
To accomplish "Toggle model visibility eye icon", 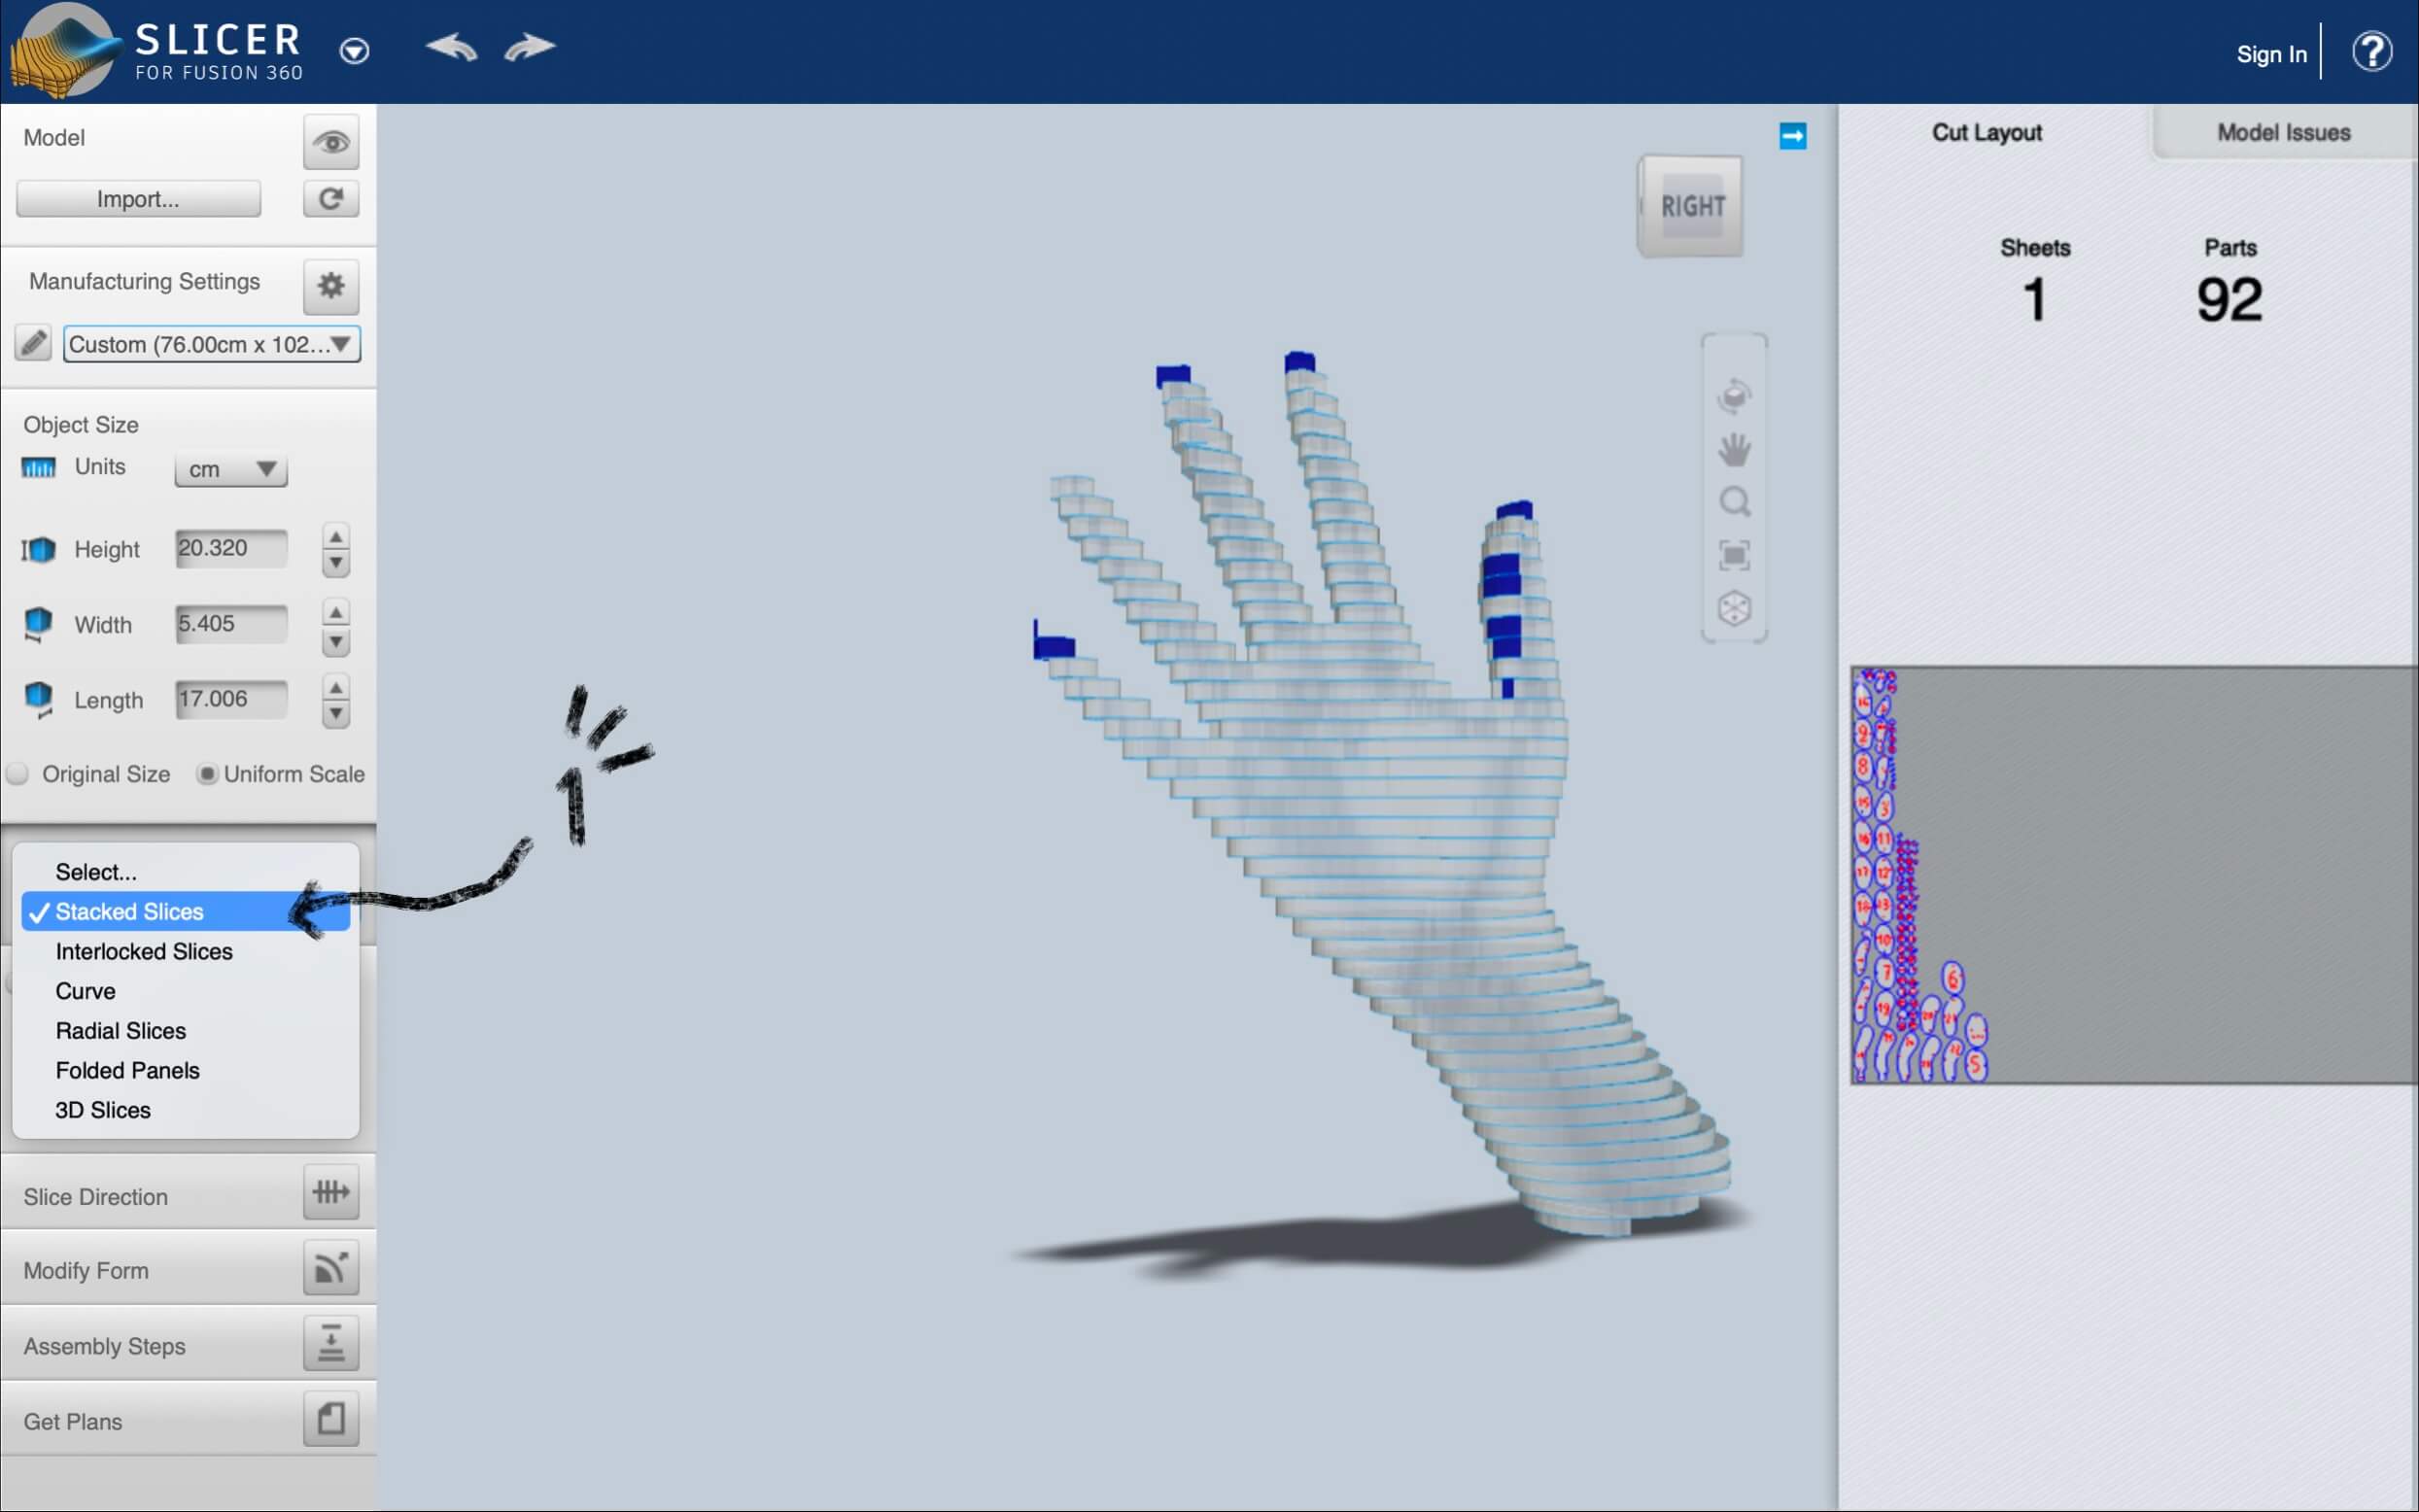I will click(x=331, y=142).
